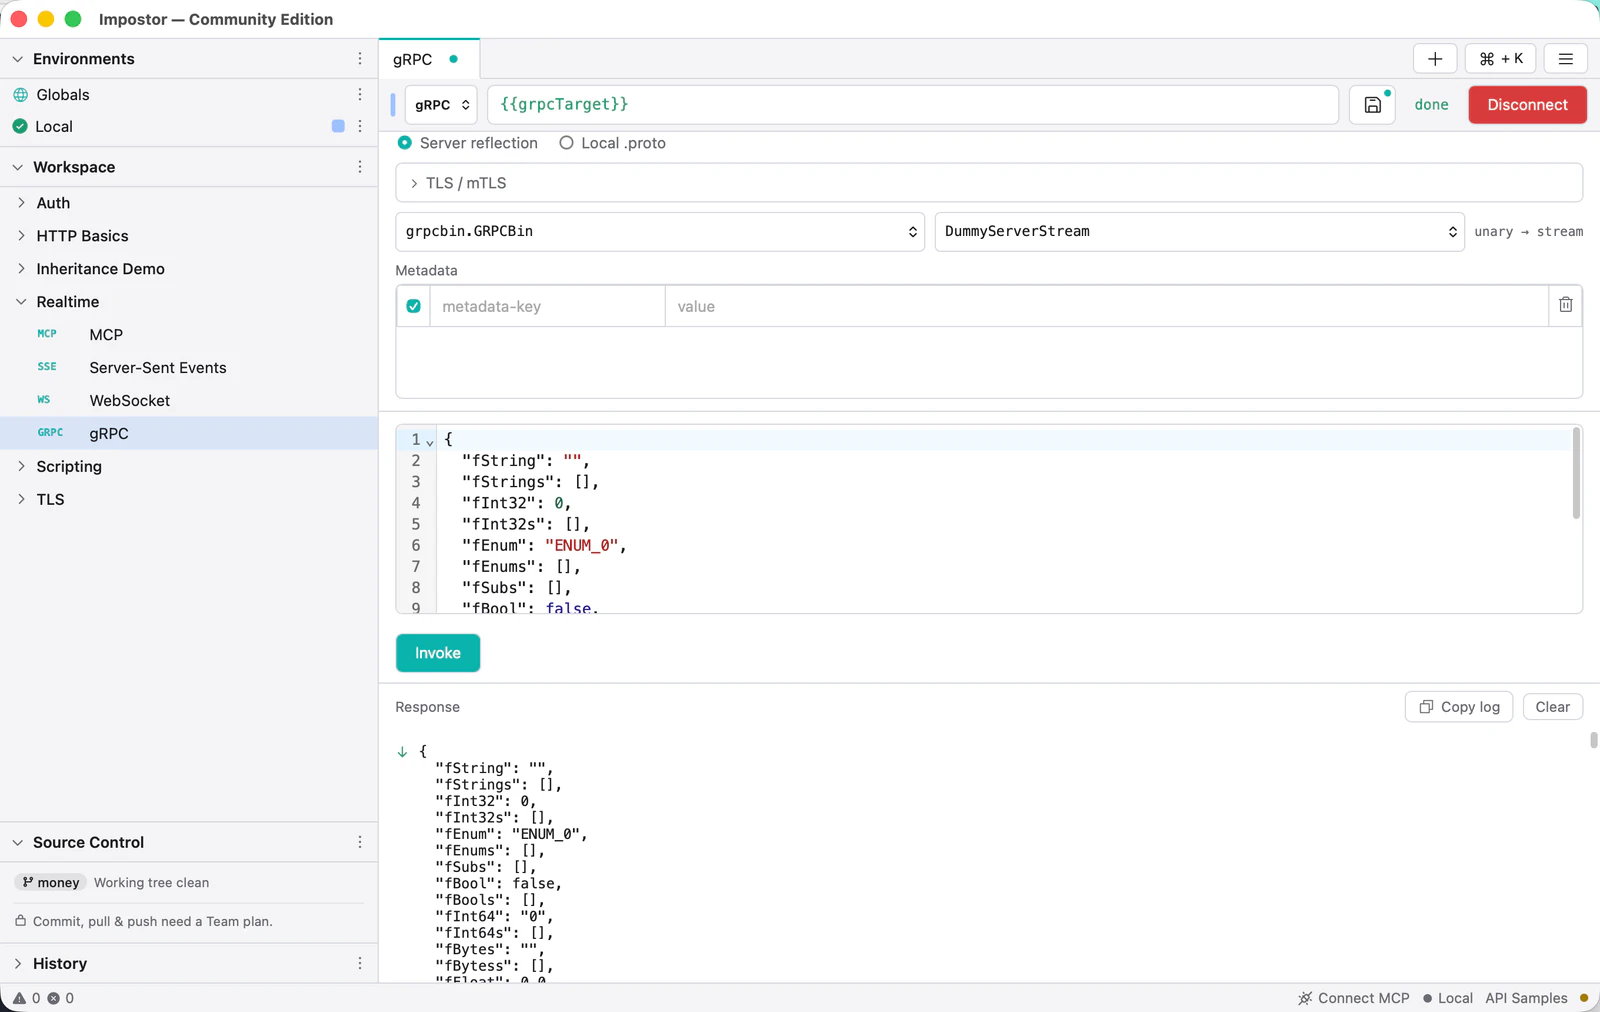This screenshot has height=1012, width=1600.
Task: Select the gRPC request in sidebar
Action: click(x=189, y=433)
